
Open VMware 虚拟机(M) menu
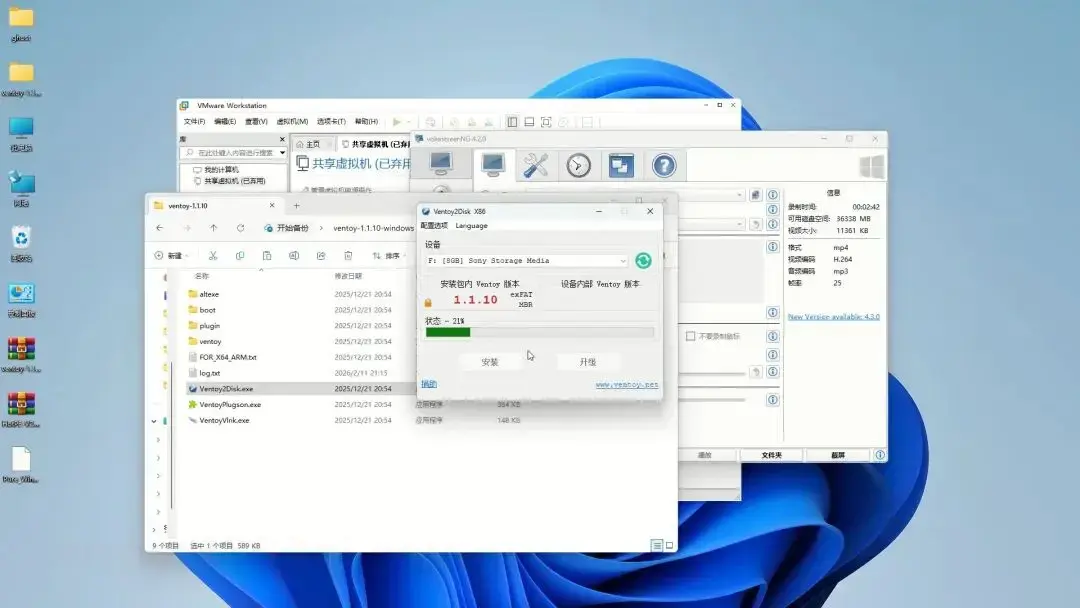tap(293, 122)
